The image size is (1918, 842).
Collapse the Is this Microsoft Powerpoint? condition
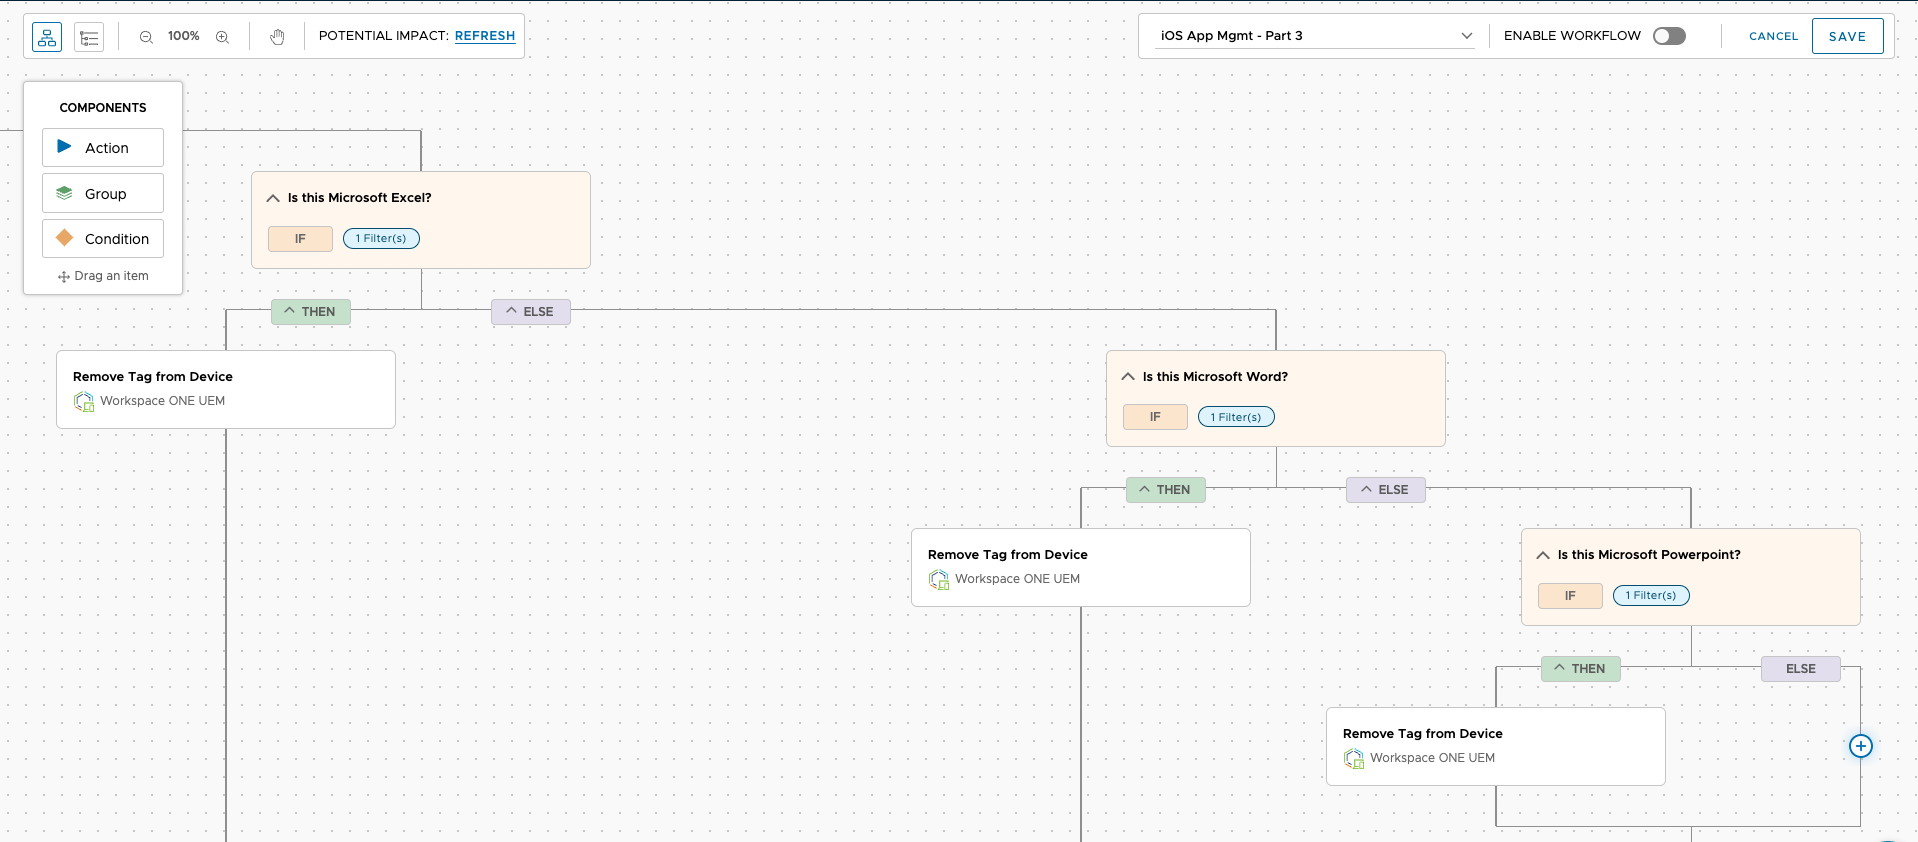point(1543,555)
